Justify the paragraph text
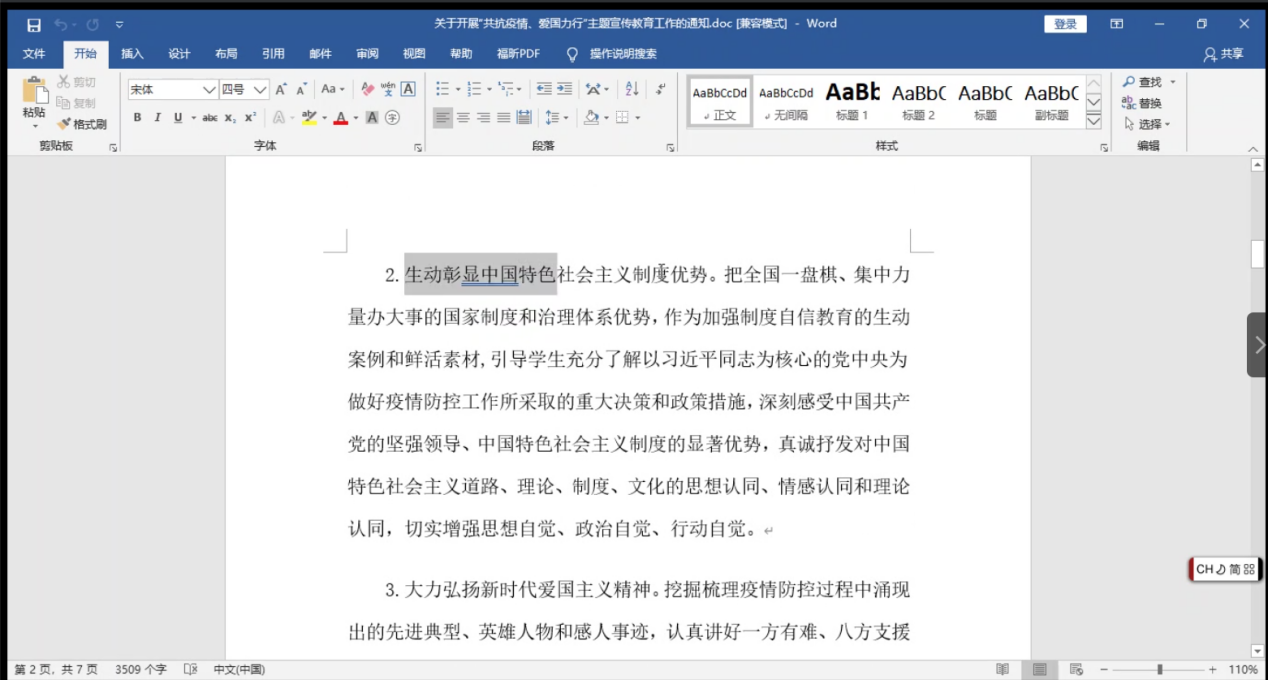Viewport: 1268px width, 680px height. 503,117
